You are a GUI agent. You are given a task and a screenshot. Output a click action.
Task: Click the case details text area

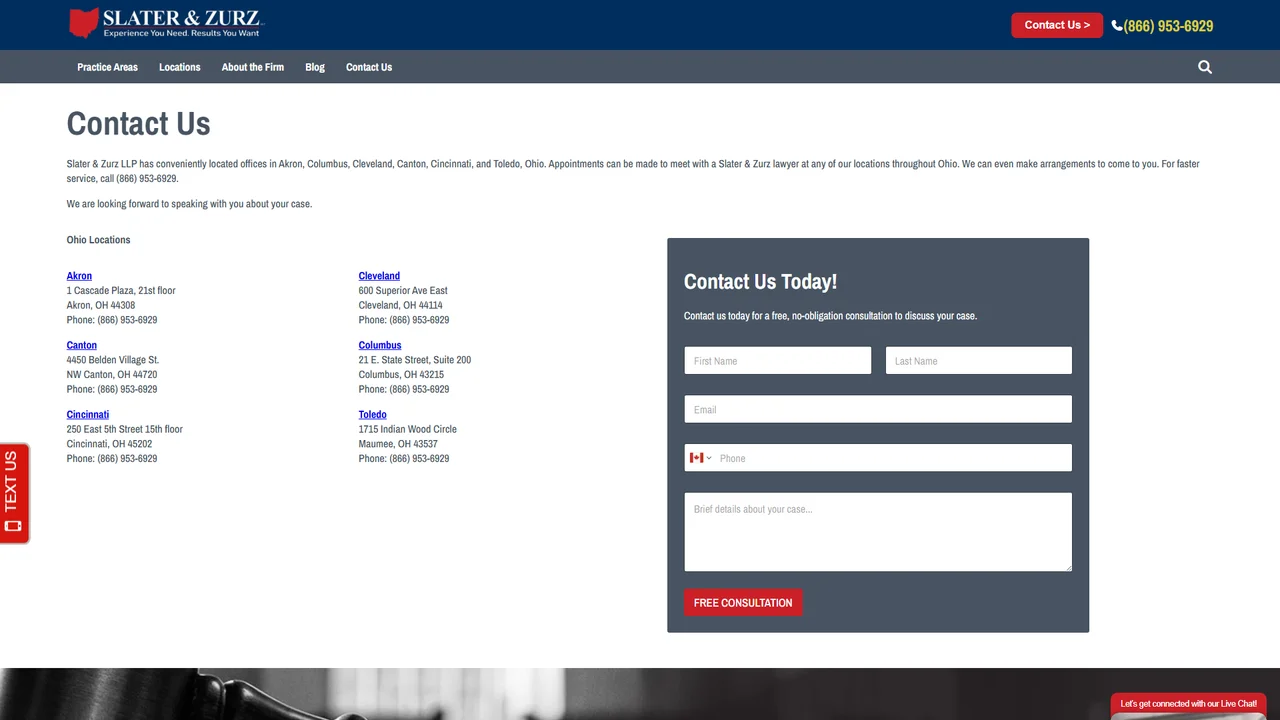coord(878,532)
